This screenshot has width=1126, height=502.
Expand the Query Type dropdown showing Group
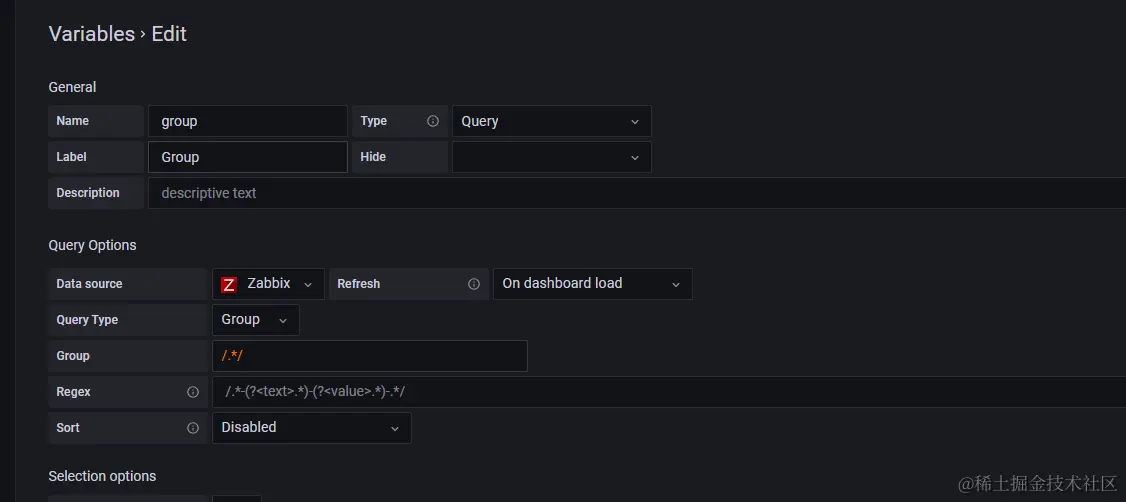255,320
